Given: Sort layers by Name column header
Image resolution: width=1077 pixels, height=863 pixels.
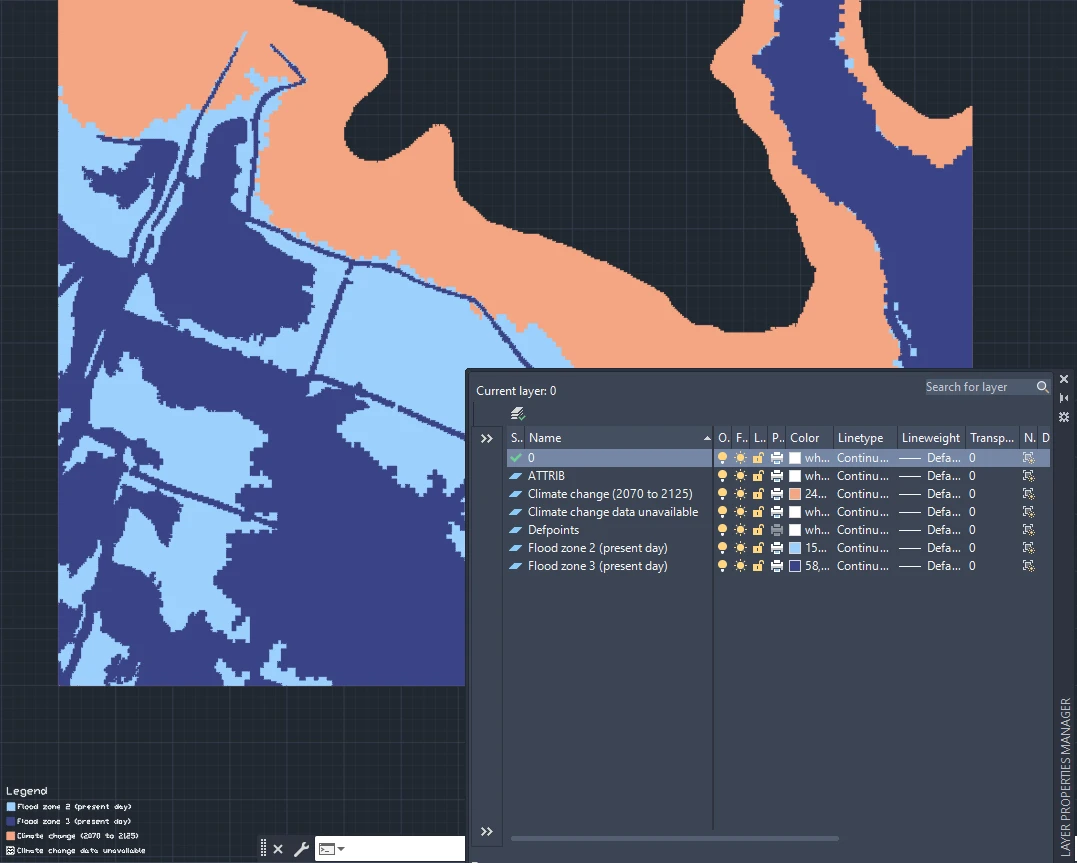Looking at the screenshot, I should click(x=619, y=438).
